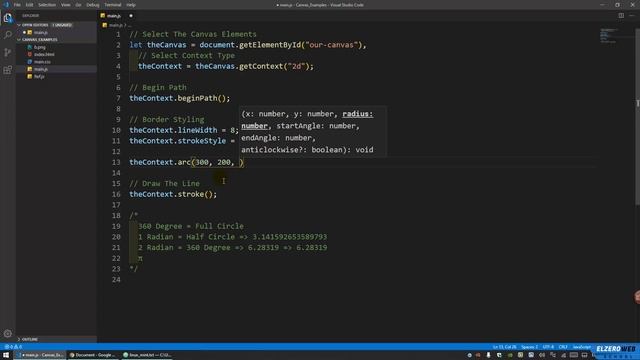Click '360 Degree = Full Circle' comment
Screen dimensions: 640x360
(191, 226)
